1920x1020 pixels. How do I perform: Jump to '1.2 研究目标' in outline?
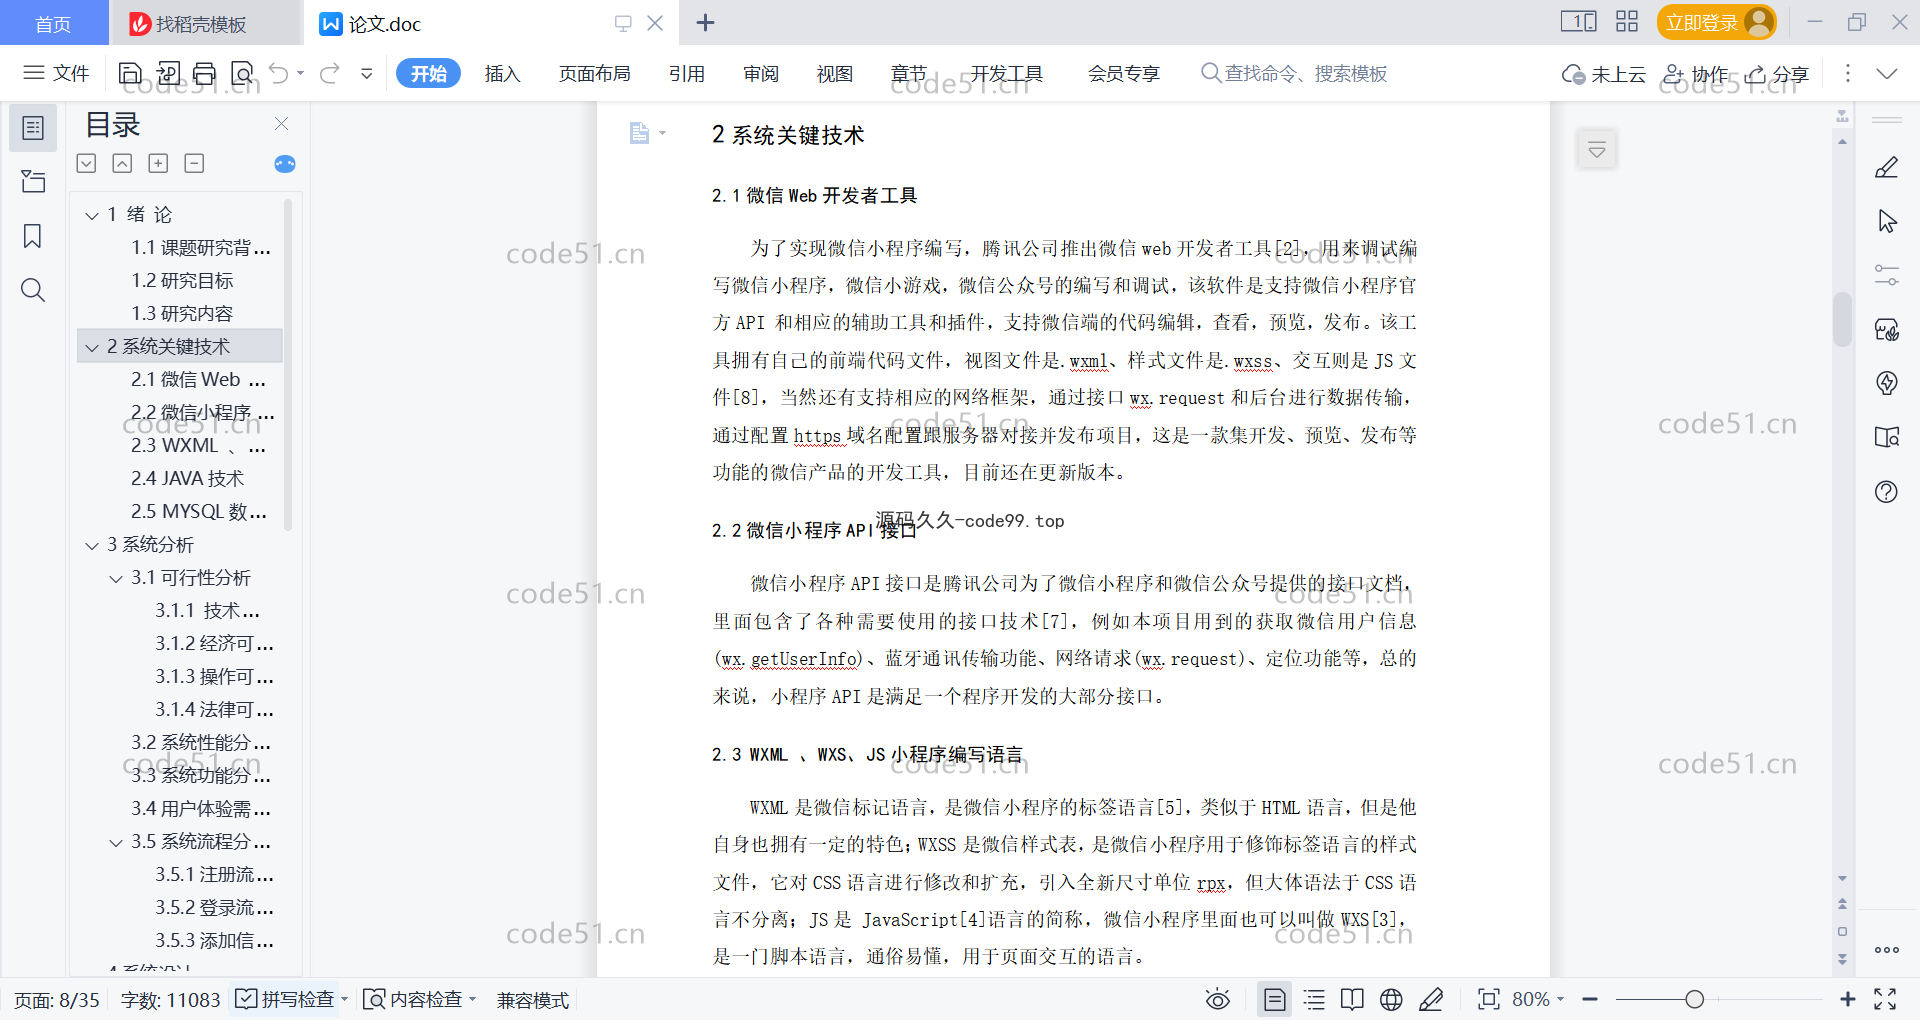click(182, 281)
